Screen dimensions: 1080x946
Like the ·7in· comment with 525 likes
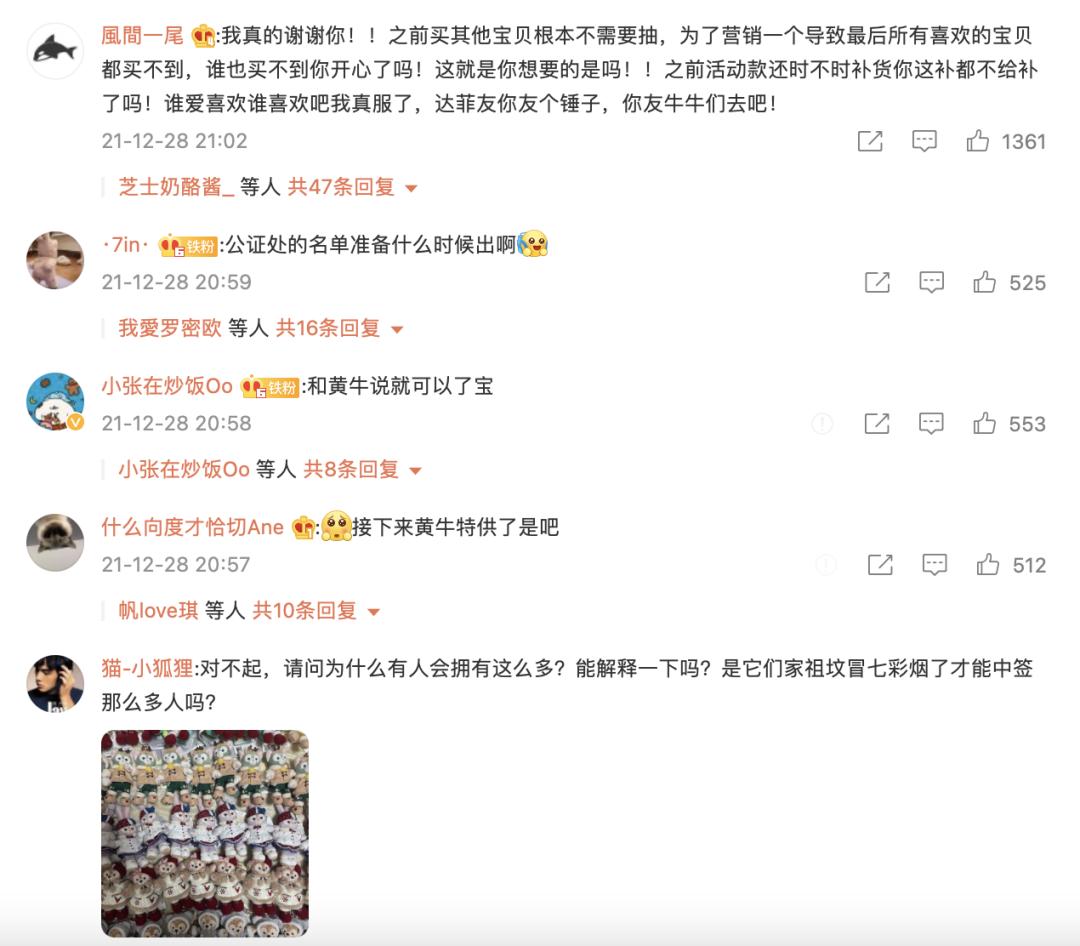tap(984, 282)
